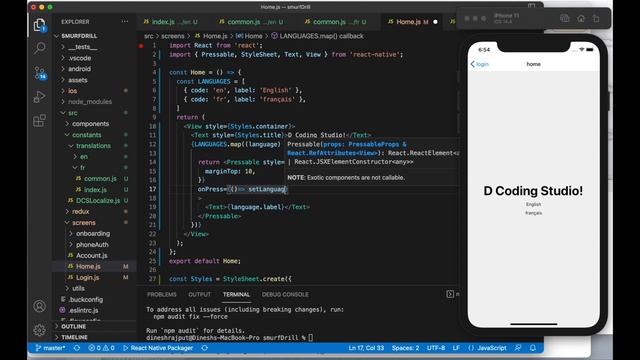Open the Explorer view in activity bar
This screenshot has height=360, width=640.
(x=40, y=25)
